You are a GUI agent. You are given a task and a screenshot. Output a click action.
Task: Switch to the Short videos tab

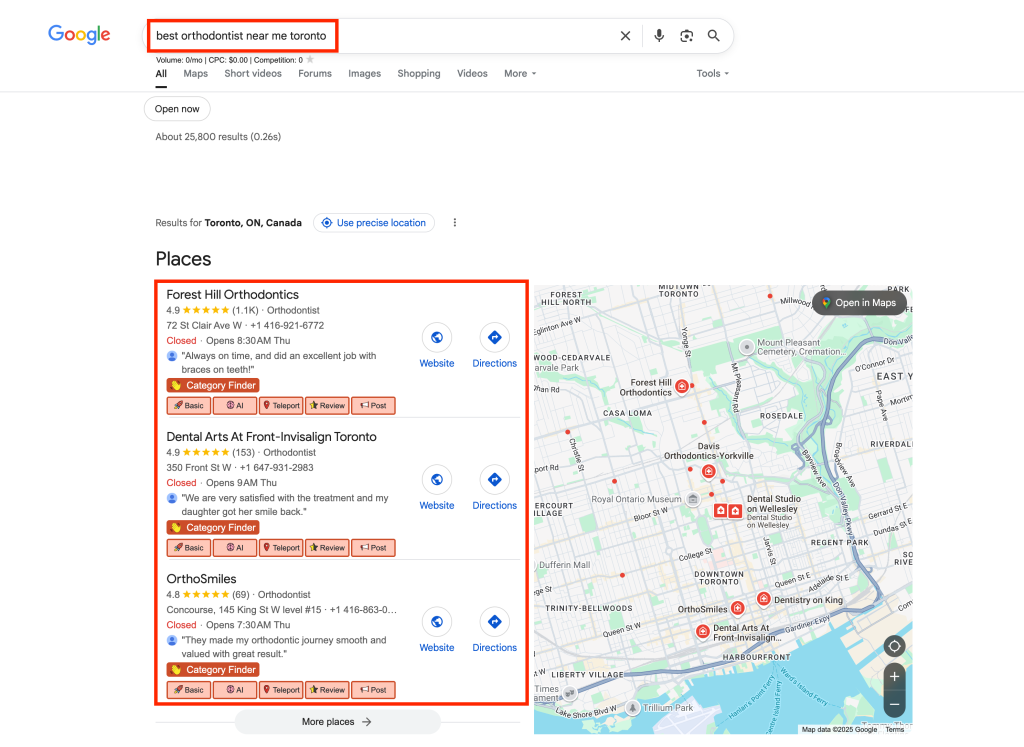[x=253, y=74]
